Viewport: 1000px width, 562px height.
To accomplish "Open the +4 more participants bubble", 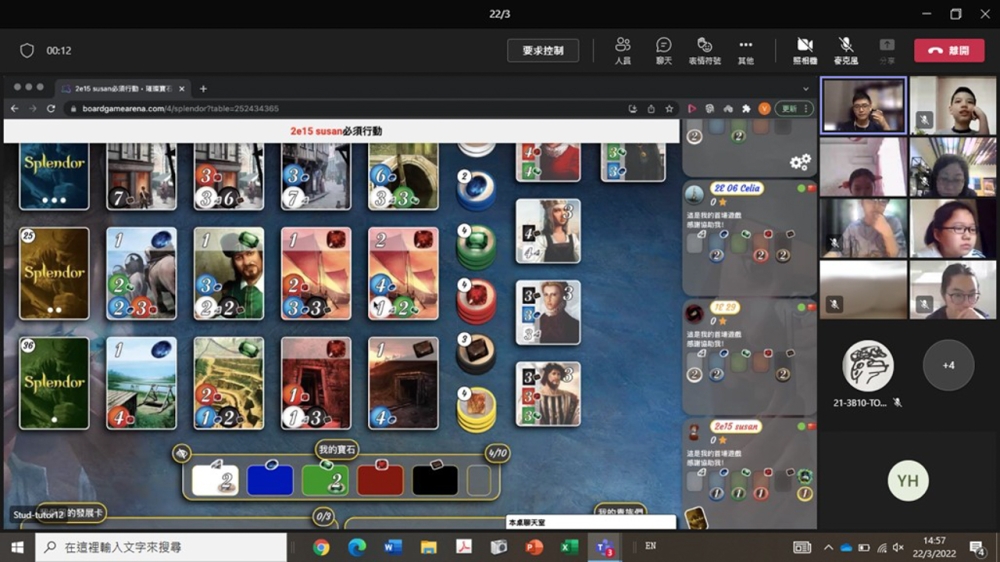I will coord(948,366).
